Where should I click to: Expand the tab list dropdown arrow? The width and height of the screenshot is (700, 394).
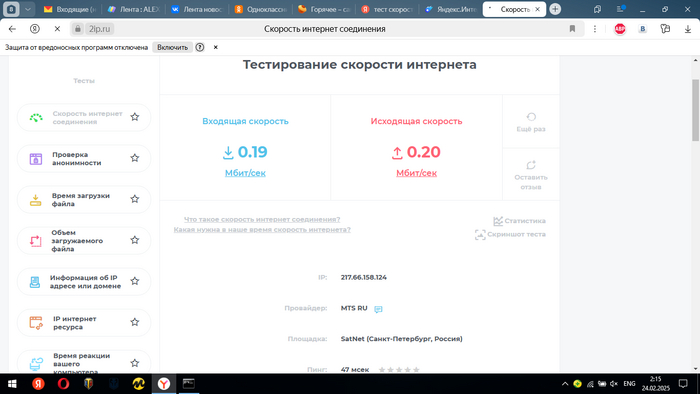click(27, 9)
